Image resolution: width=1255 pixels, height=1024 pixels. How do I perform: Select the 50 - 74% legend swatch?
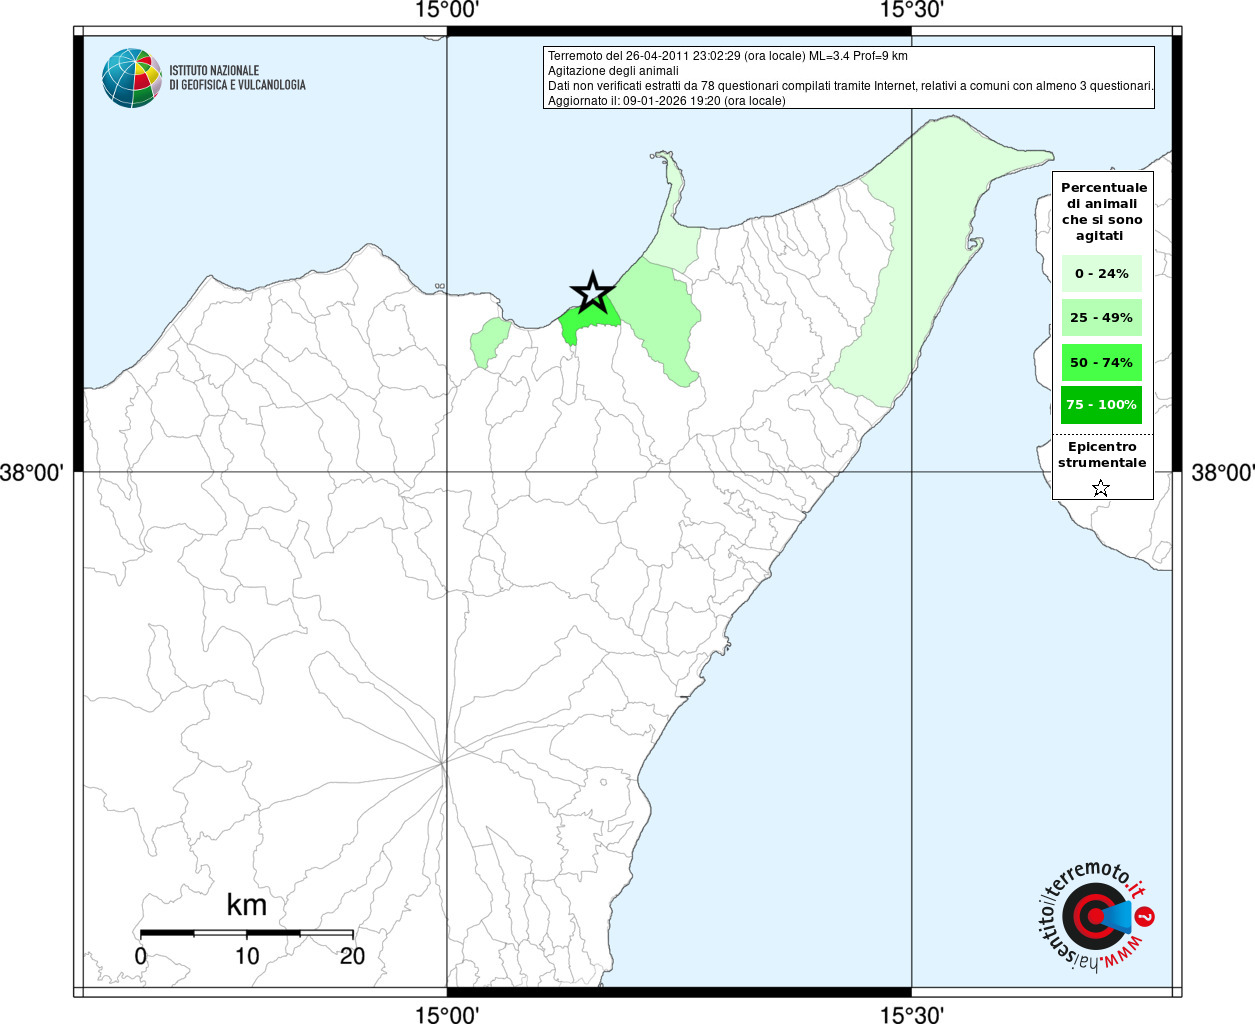coord(1101,362)
